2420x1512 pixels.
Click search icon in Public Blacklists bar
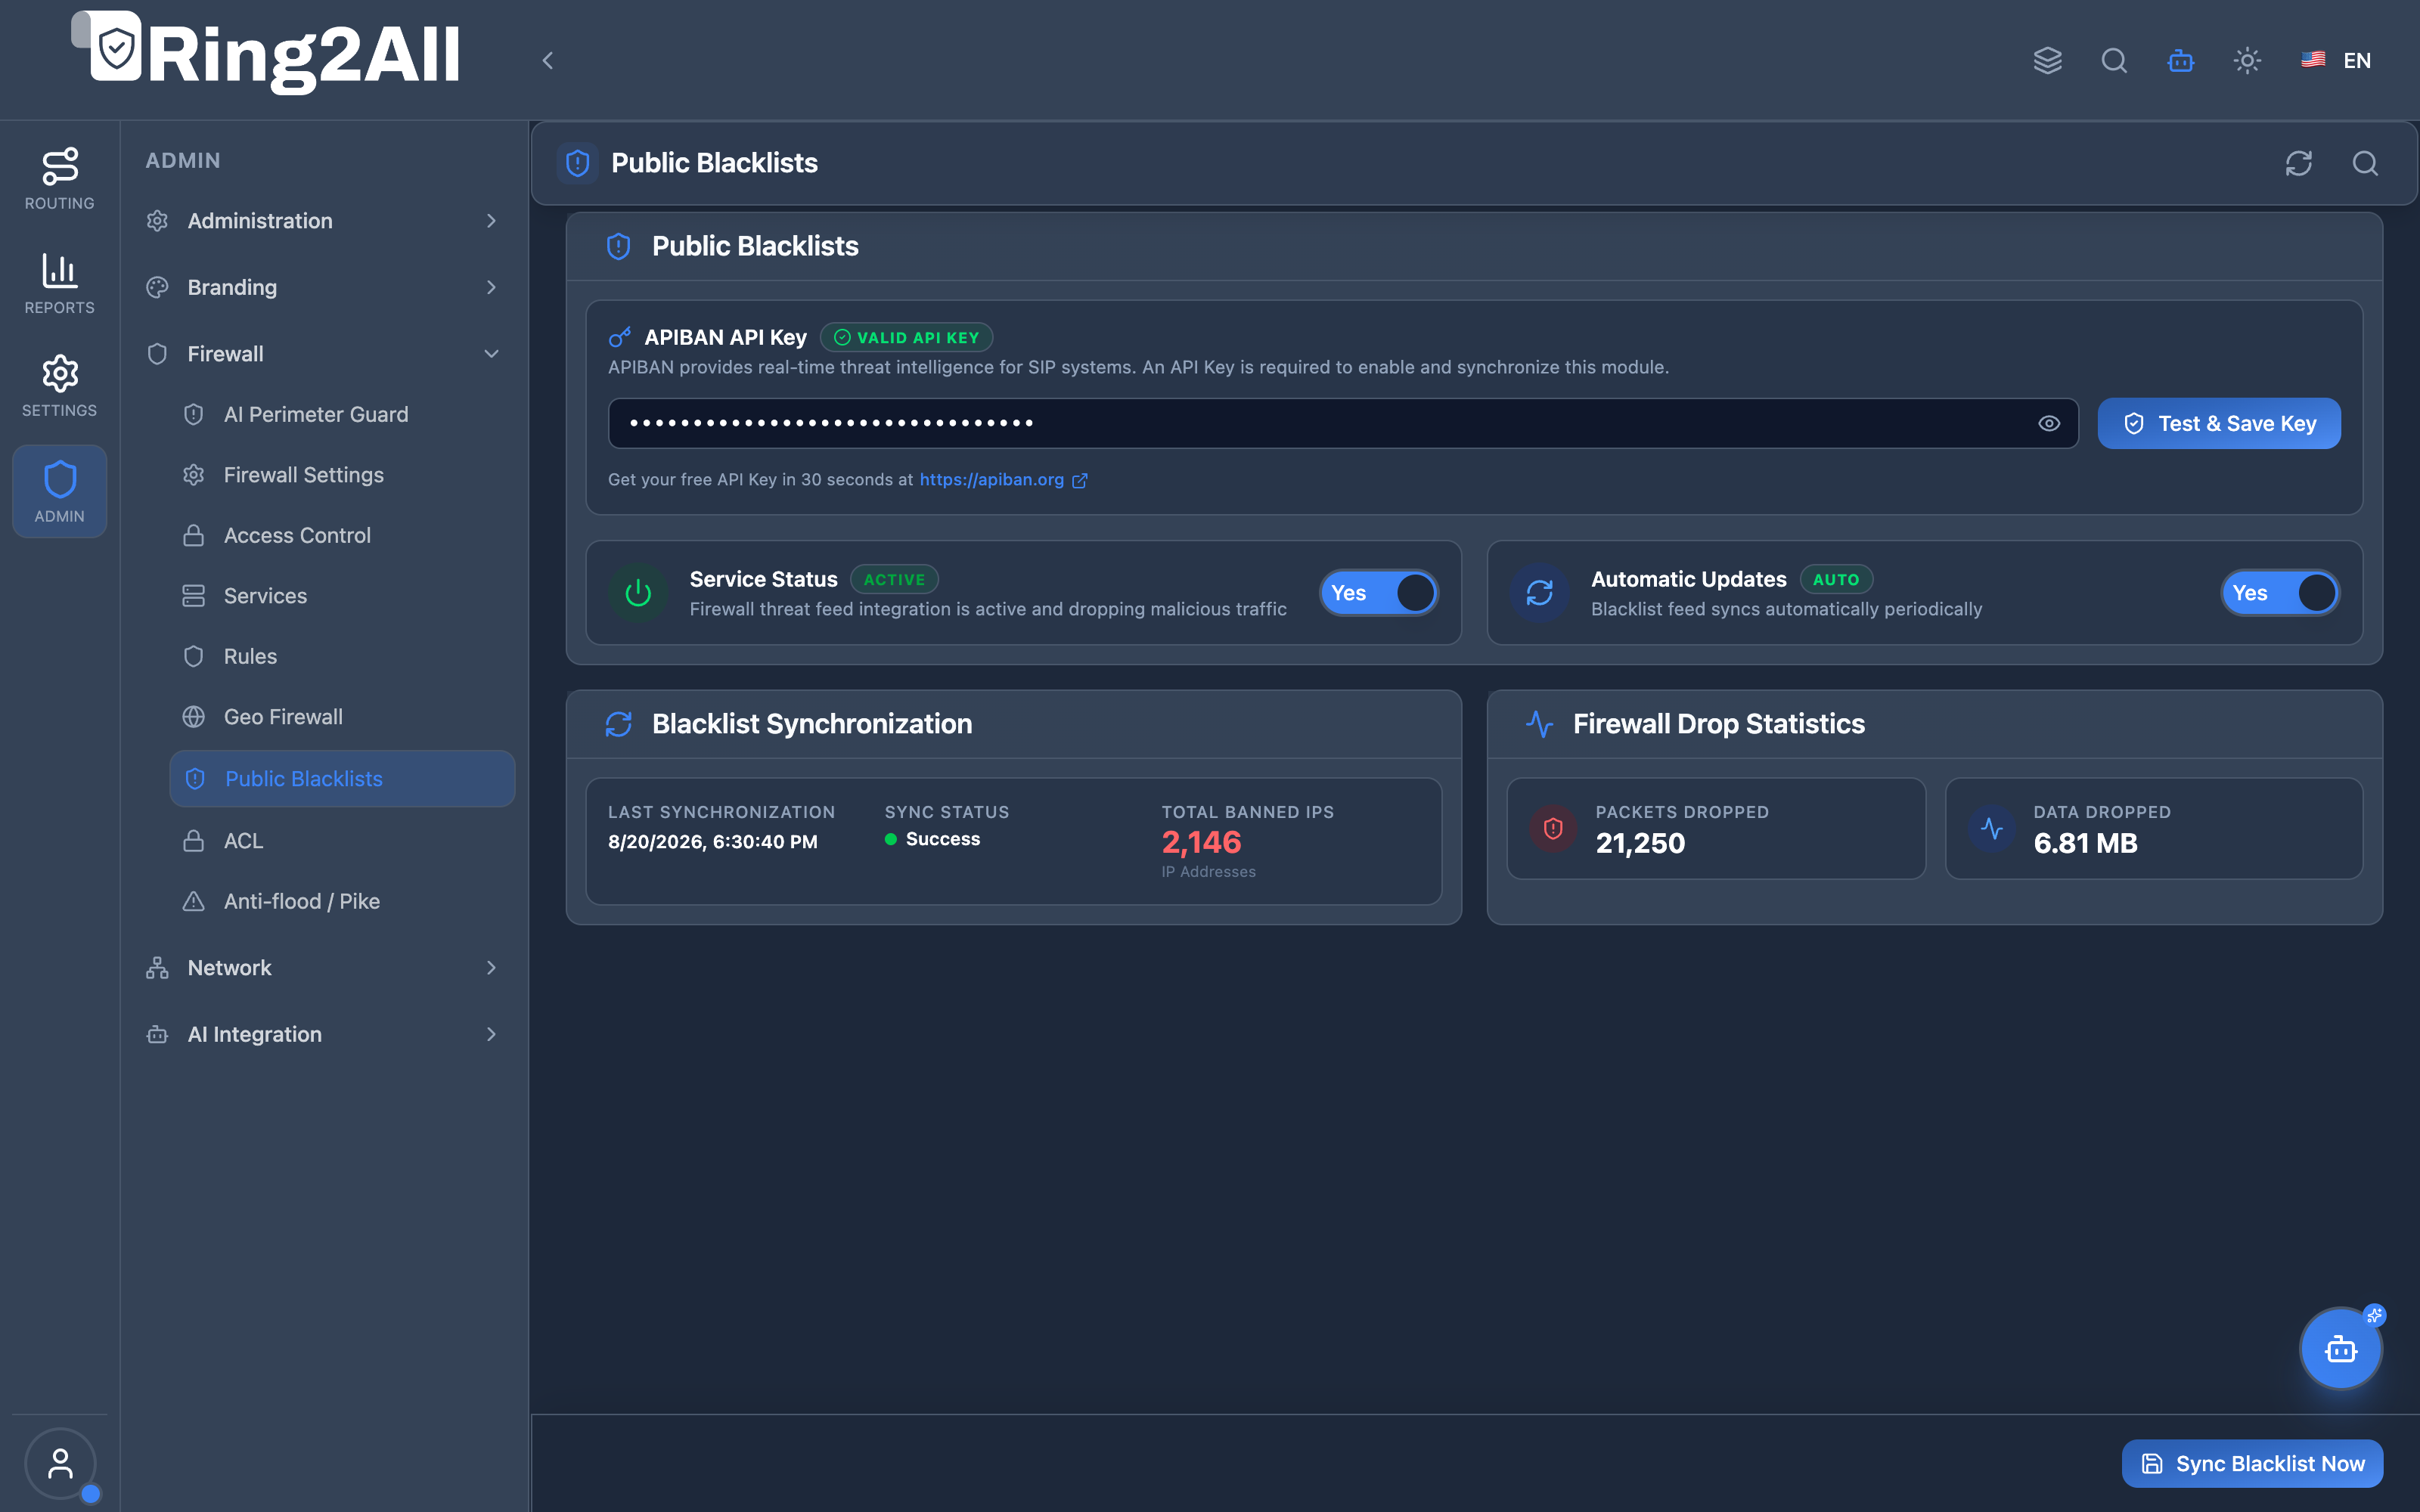2365,163
